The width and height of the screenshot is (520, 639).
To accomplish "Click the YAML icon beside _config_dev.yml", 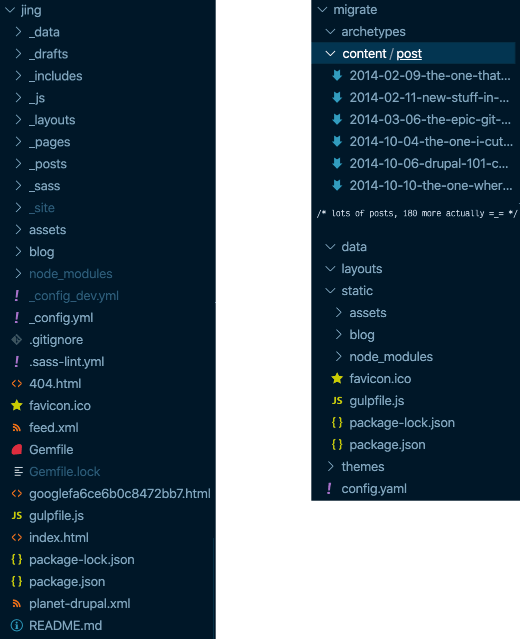I will (17, 296).
